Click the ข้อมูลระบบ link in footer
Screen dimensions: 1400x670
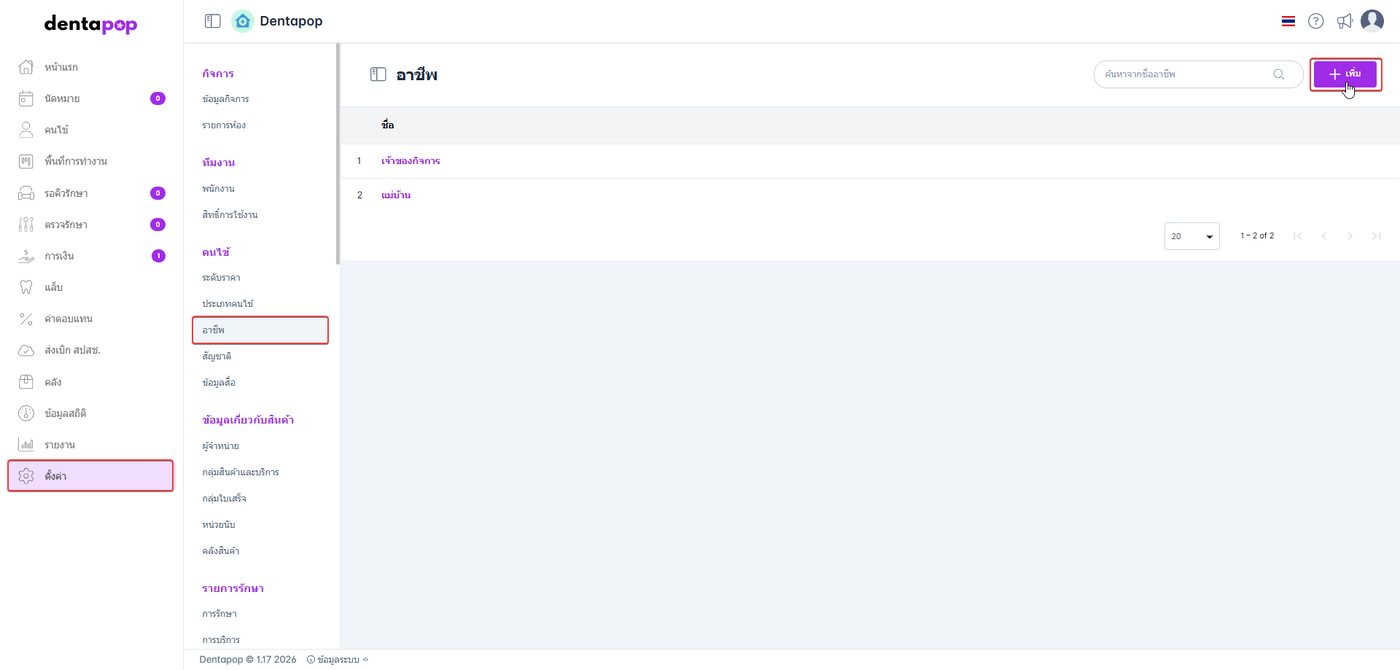[337, 660]
